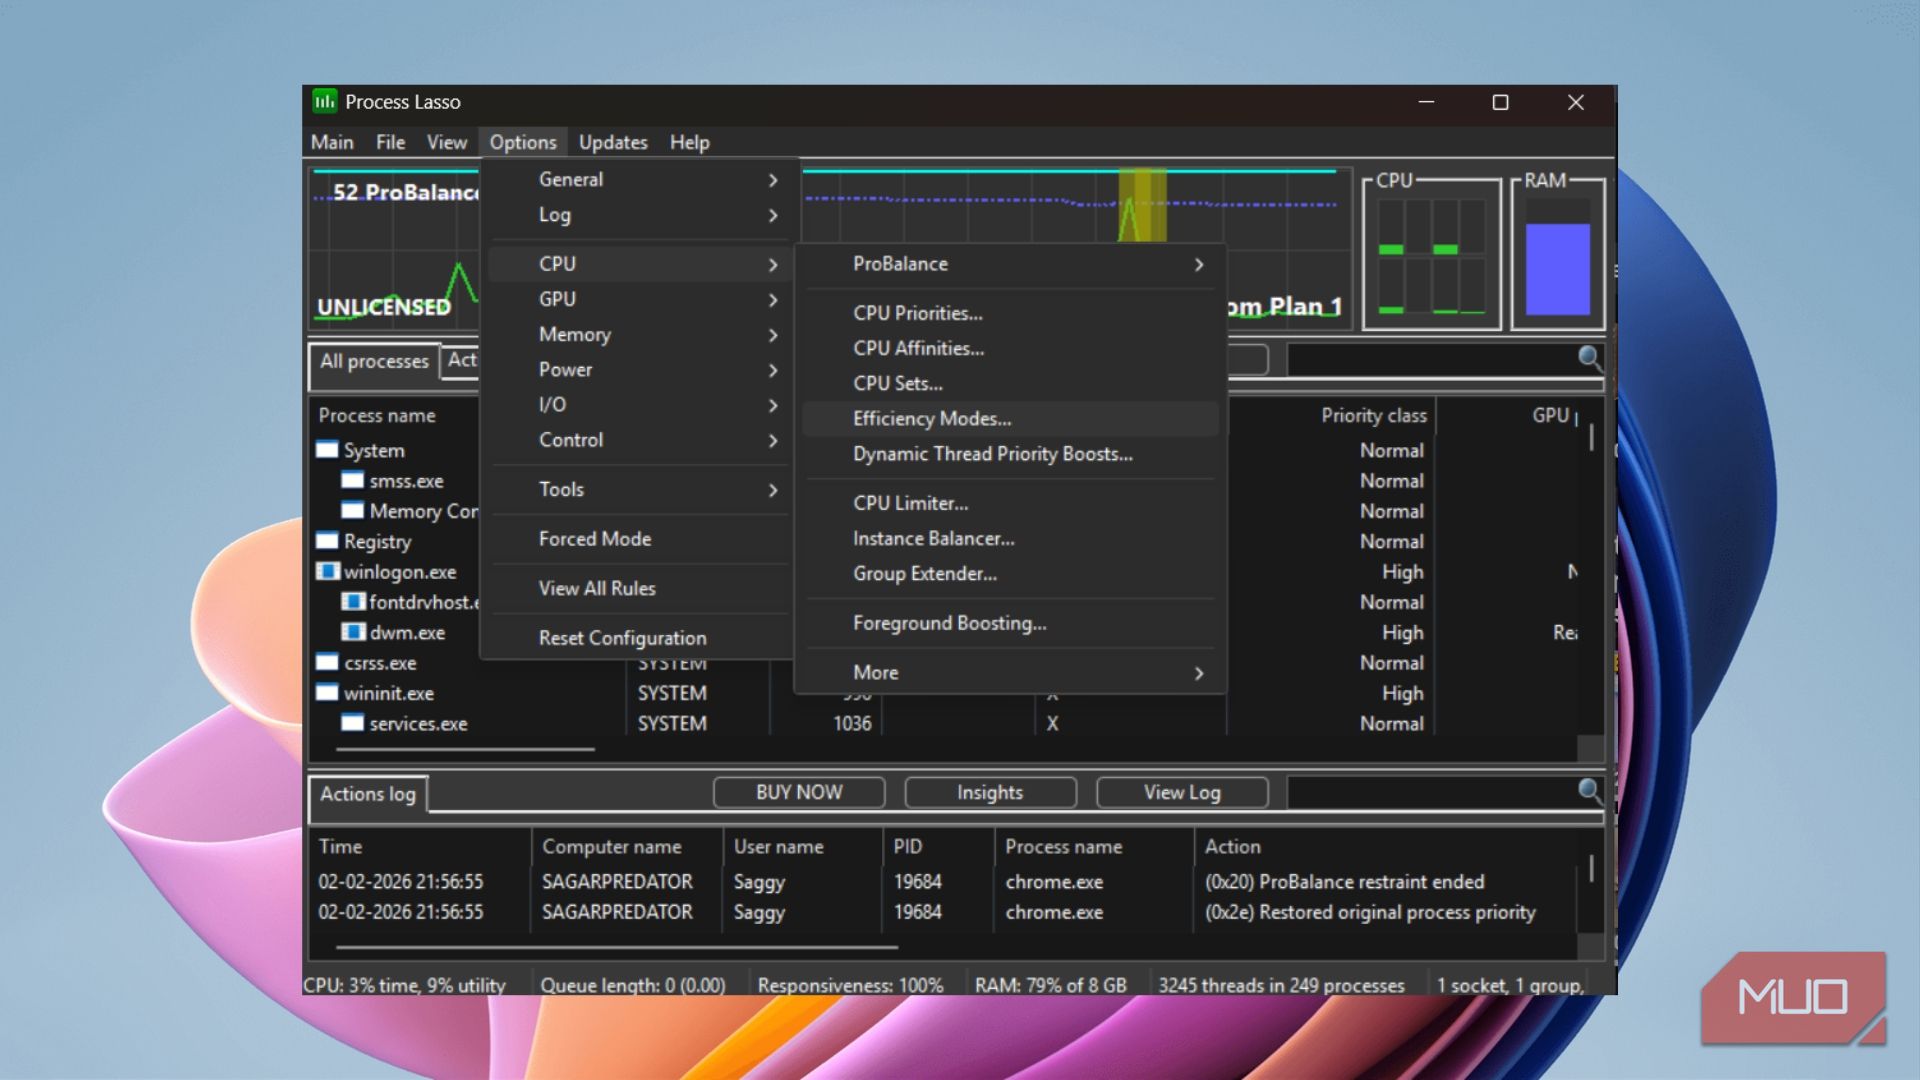Choose CPU Limiter menu item

pos(1011,503)
